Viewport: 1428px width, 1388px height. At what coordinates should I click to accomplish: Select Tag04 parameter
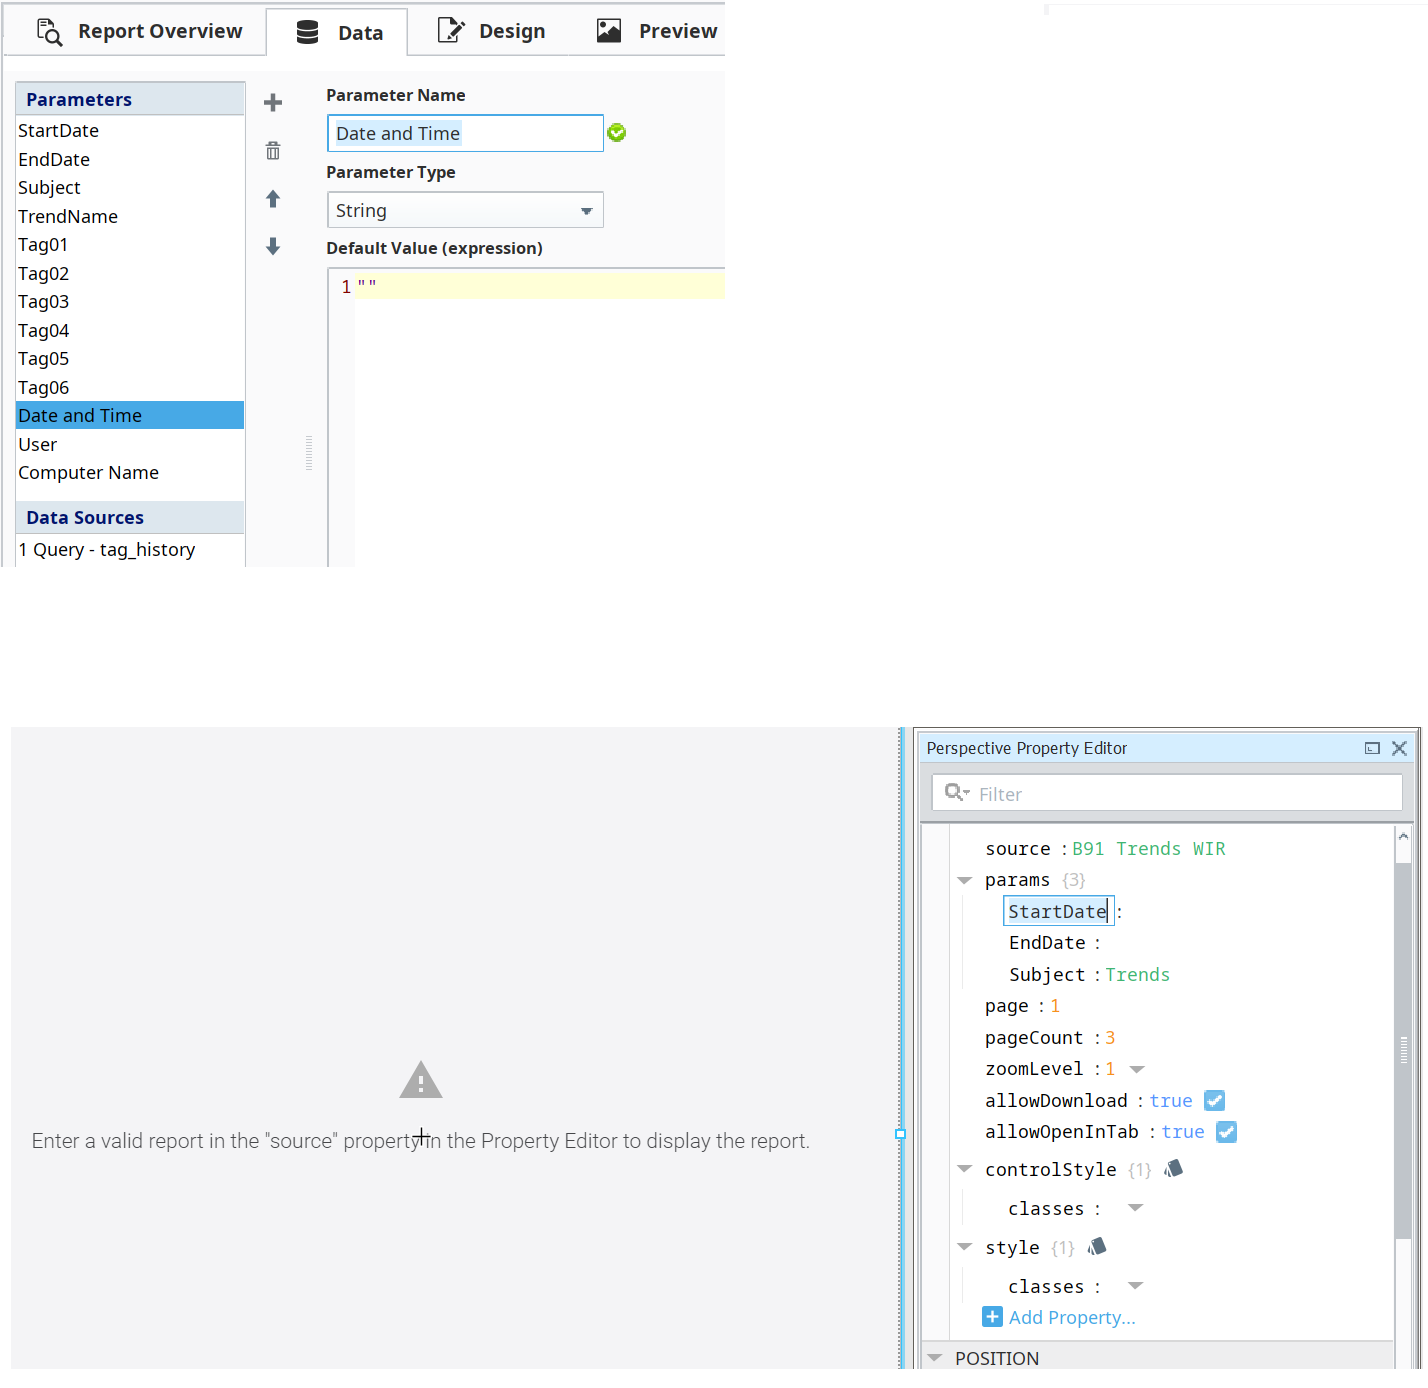130,331
